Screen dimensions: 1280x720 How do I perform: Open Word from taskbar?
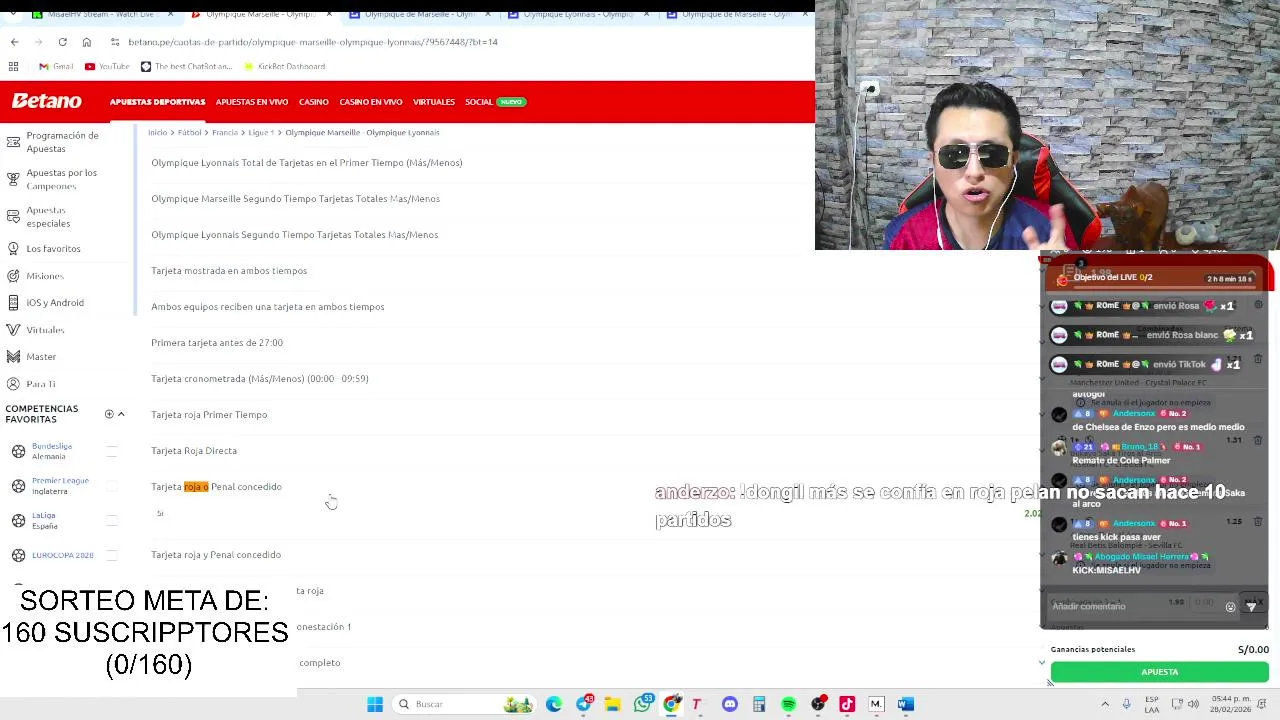tap(905, 704)
